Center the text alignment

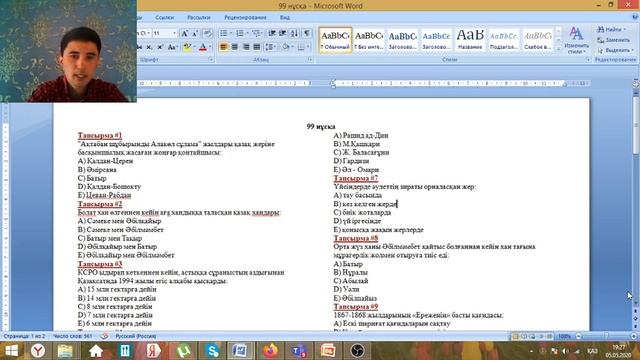point(235,47)
